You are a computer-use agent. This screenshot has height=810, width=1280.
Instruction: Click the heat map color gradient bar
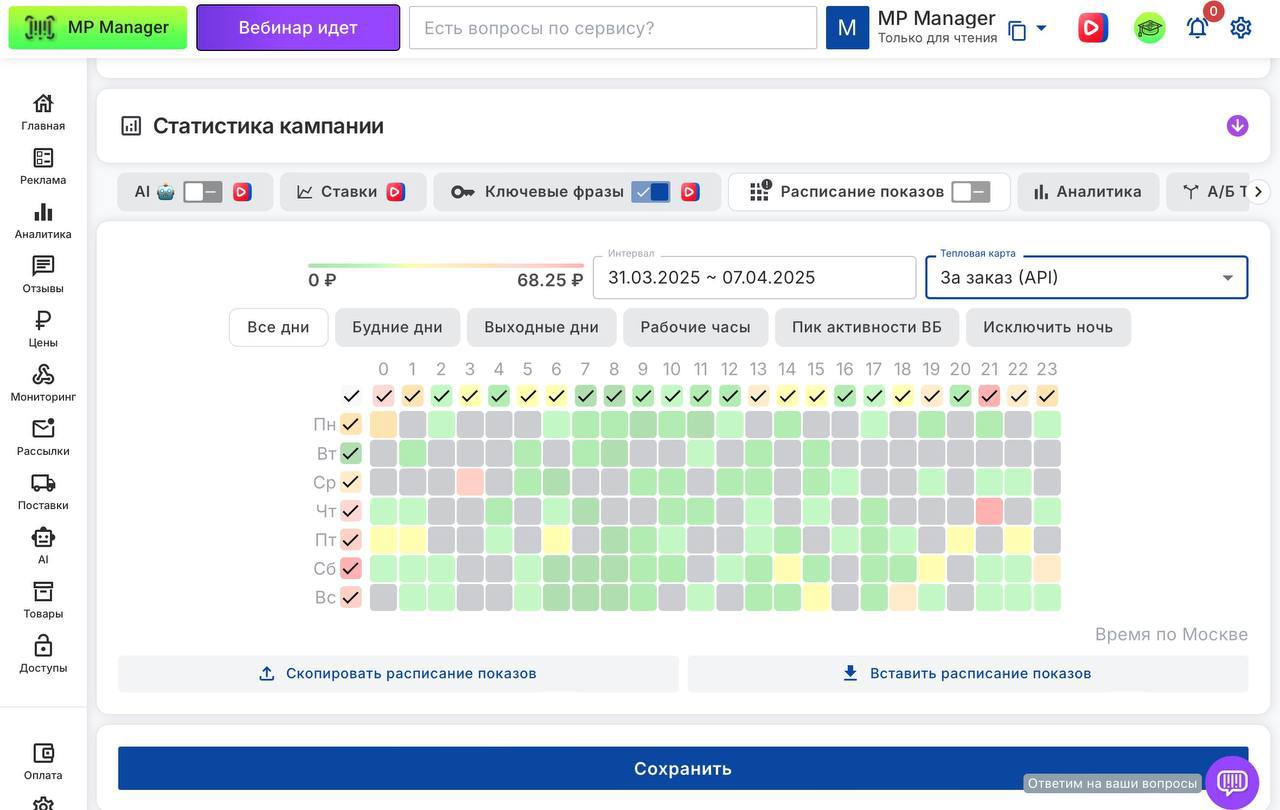click(445, 266)
